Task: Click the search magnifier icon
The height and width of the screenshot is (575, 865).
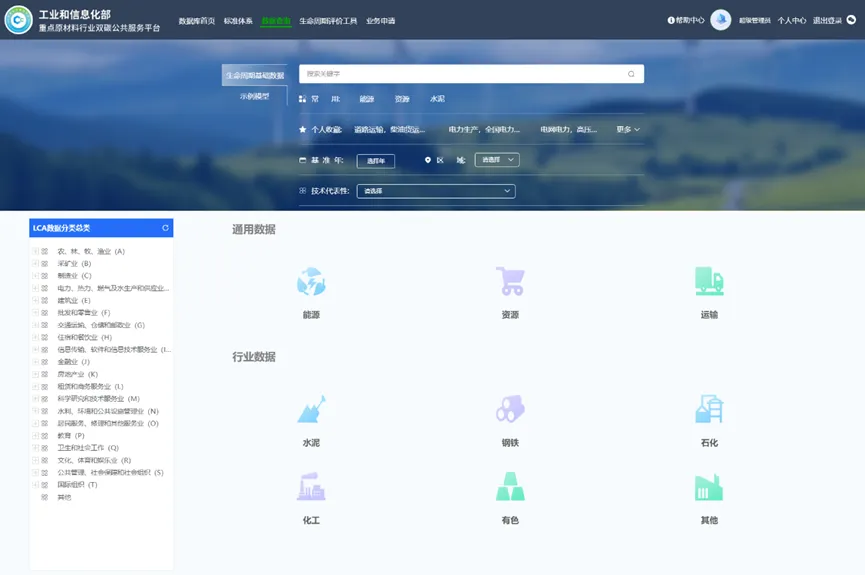Action: [631, 74]
